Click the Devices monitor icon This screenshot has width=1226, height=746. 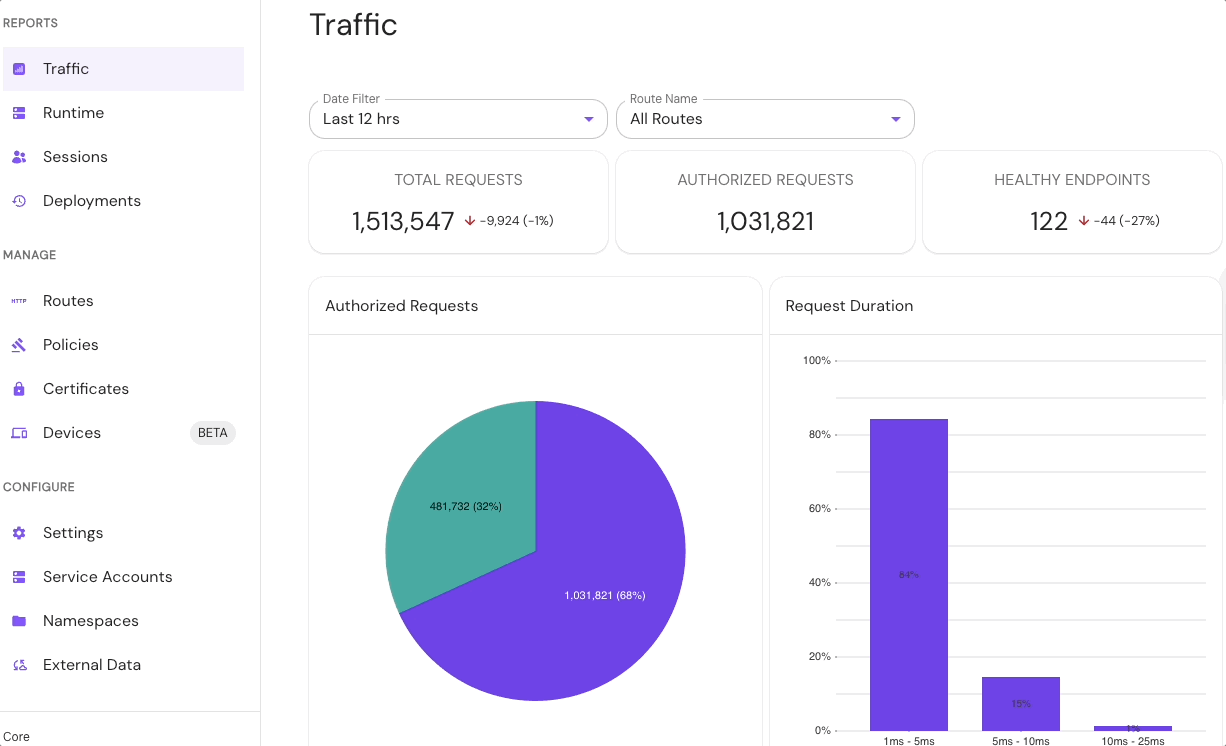[x=20, y=432]
